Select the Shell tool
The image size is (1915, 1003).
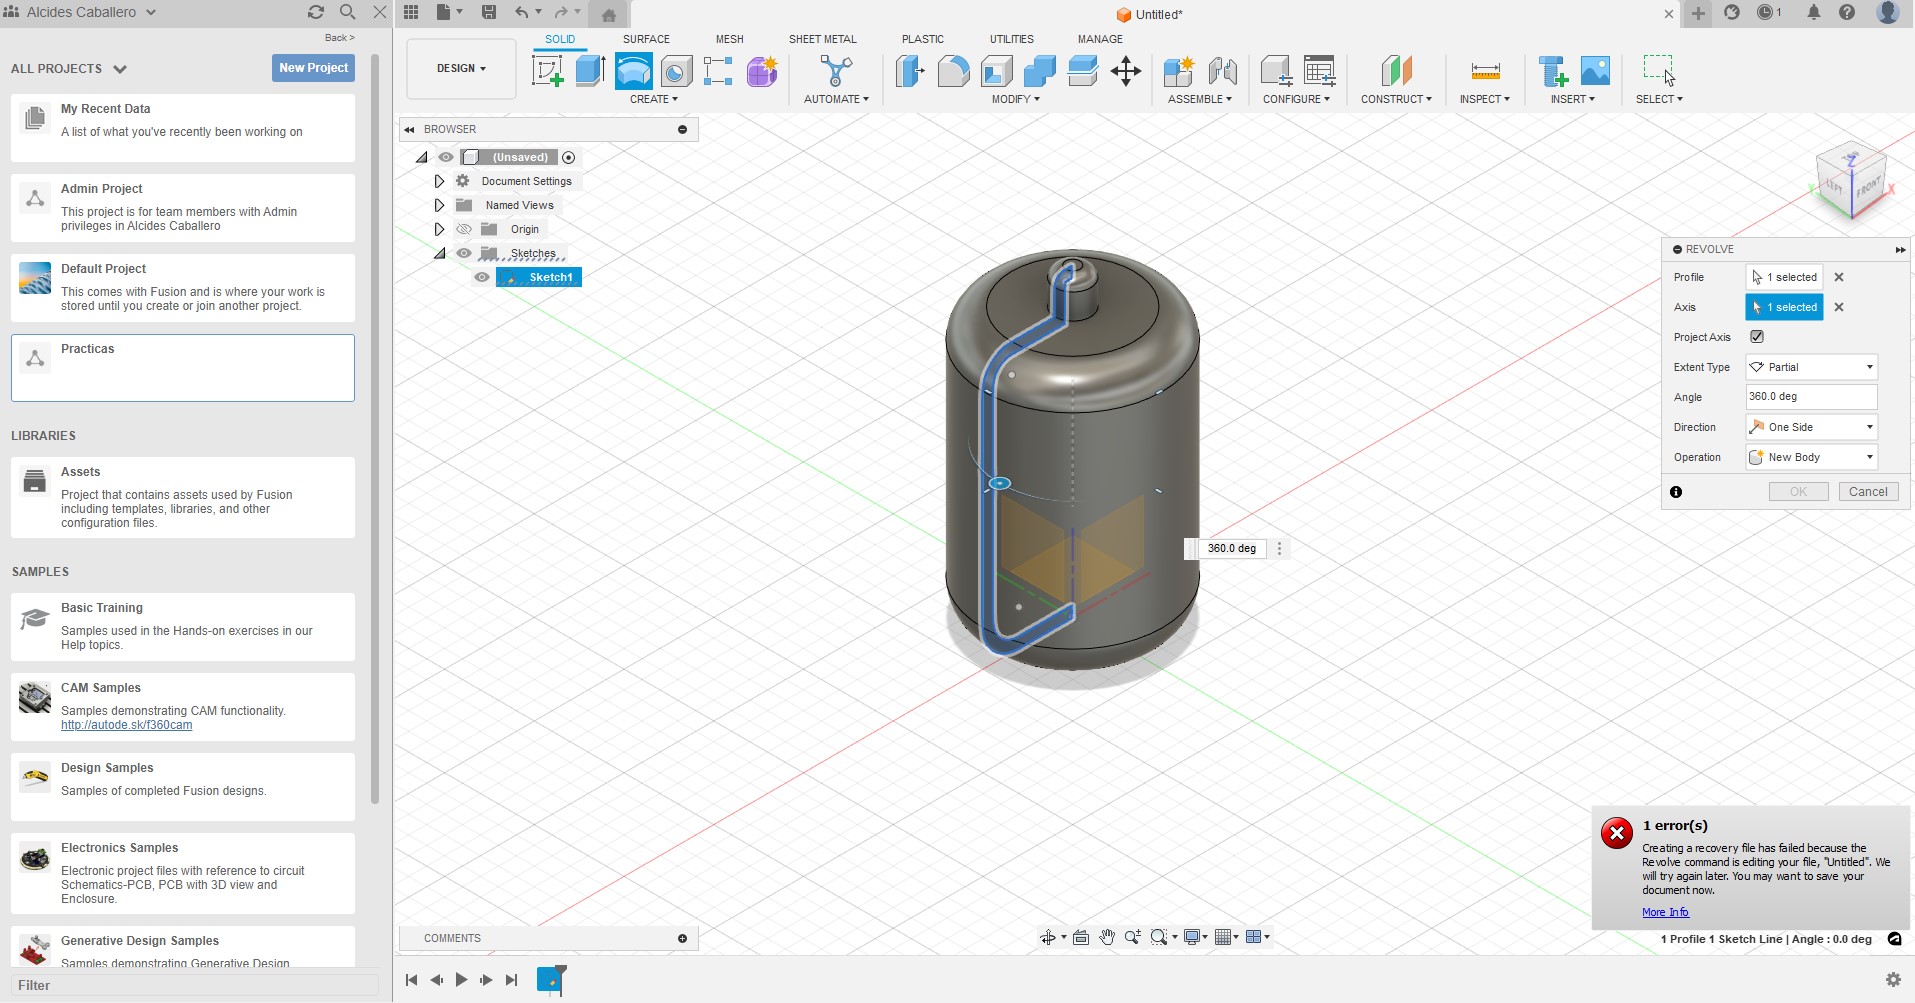(x=996, y=71)
